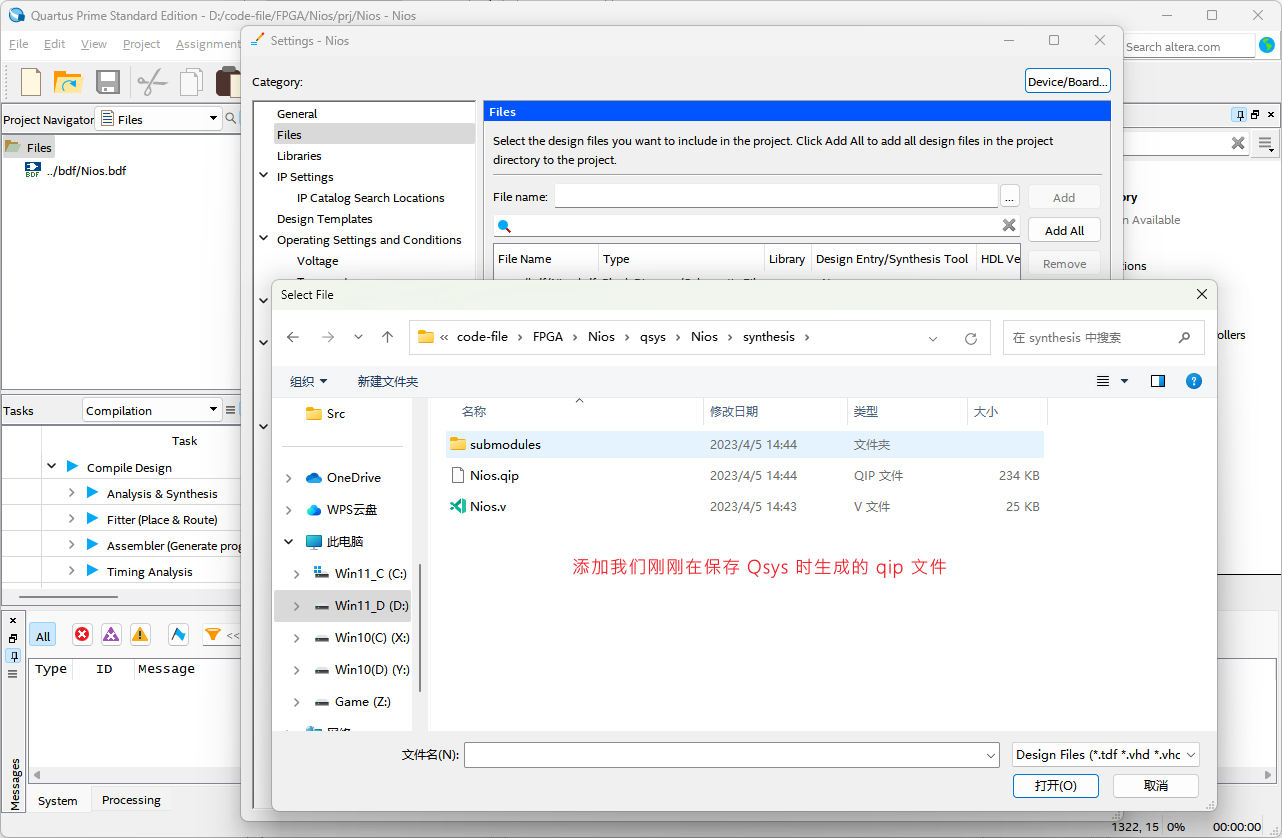Select Libraries category in Settings
This screenshot has height=838, width=1282.
click(x=299, y=155)
